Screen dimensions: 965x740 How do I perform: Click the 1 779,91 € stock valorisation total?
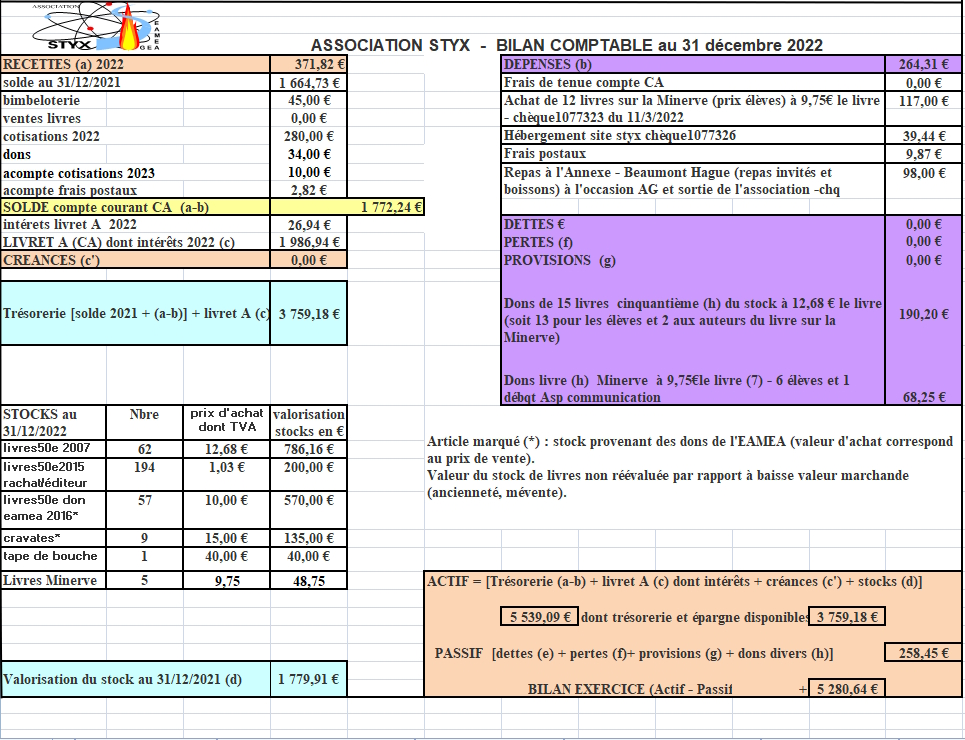tap(309, 680)
